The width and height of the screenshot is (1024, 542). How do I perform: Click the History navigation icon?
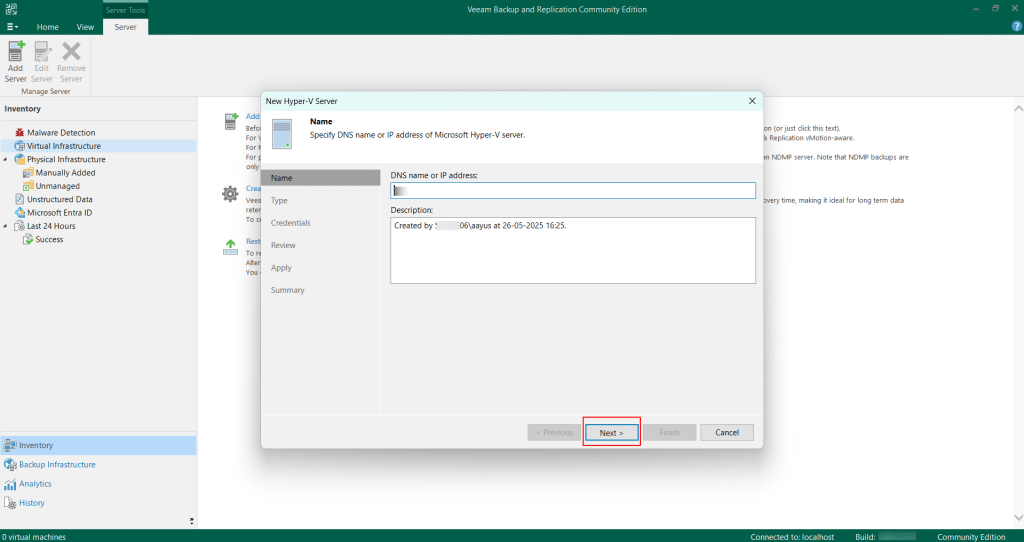click(x=10, y=503)
